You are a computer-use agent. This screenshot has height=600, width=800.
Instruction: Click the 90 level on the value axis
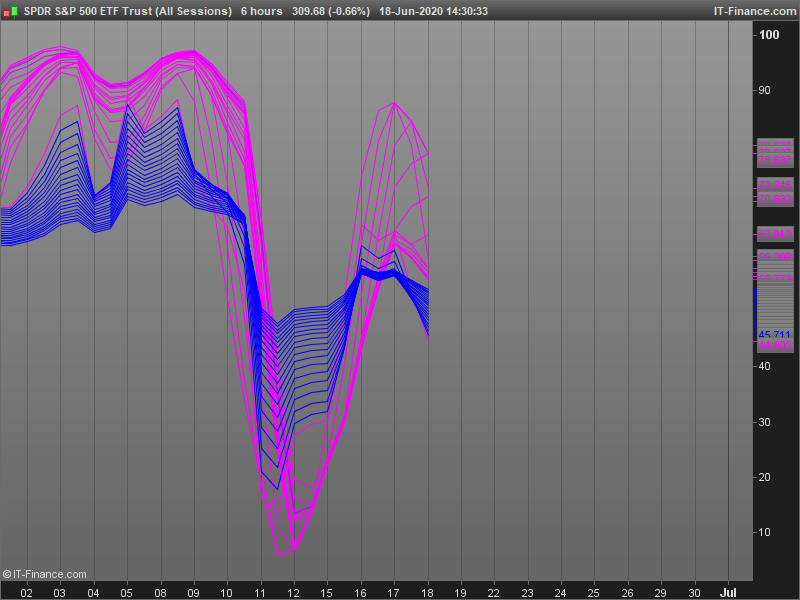764,90
